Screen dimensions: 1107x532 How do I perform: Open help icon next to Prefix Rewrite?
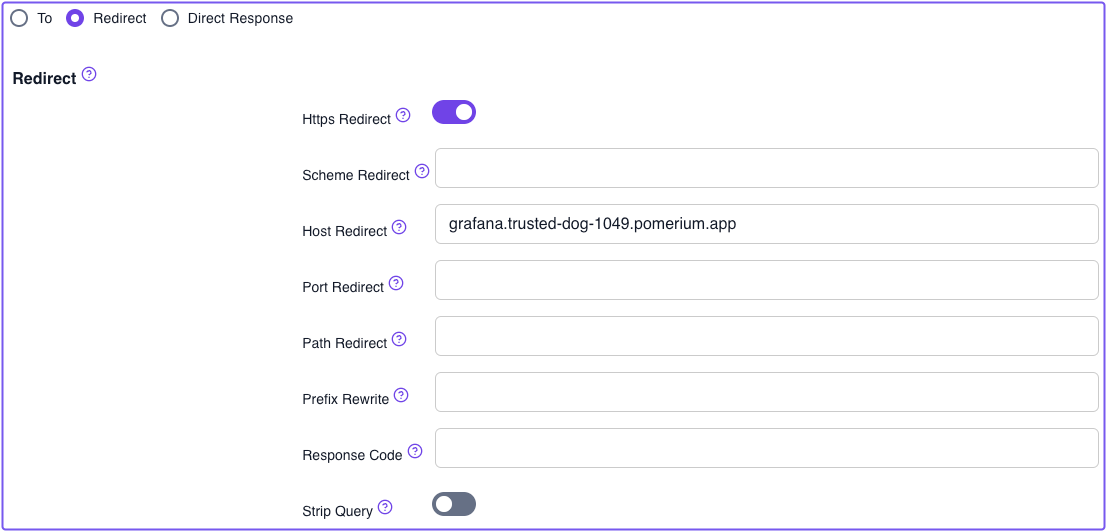click(x=401, y=395)
